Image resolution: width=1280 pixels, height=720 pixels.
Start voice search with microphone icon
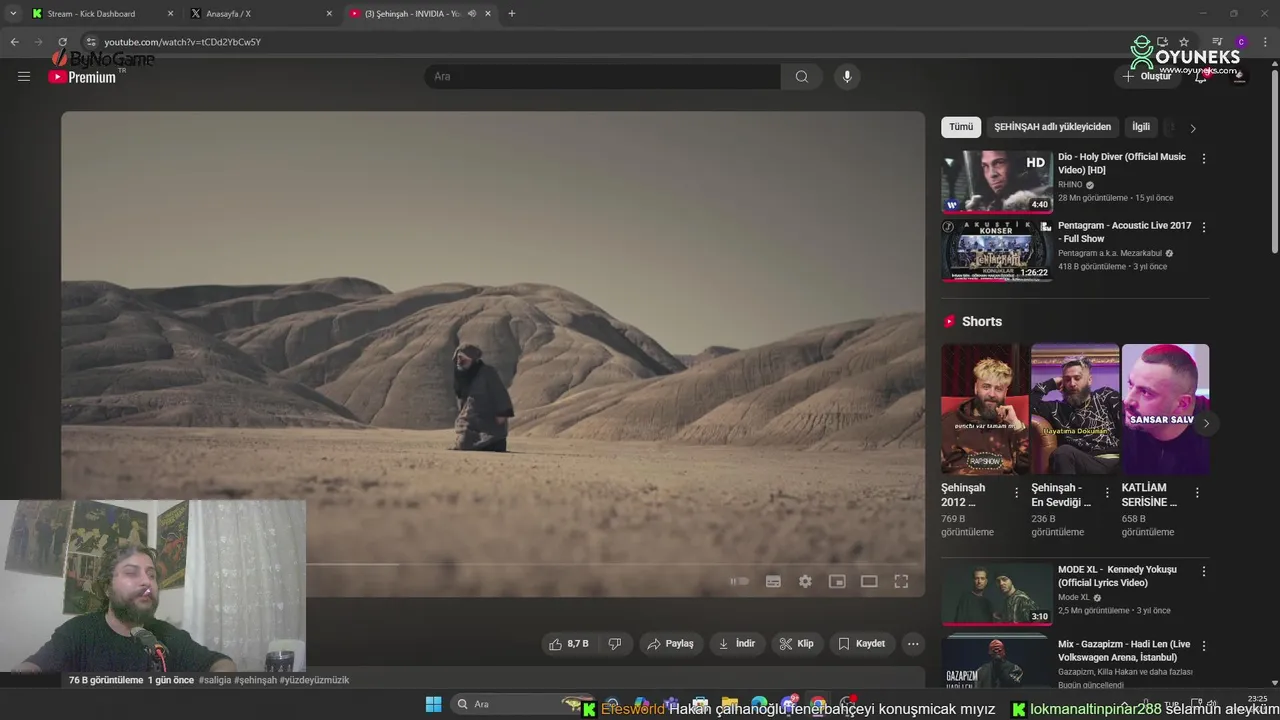point(847,77)
